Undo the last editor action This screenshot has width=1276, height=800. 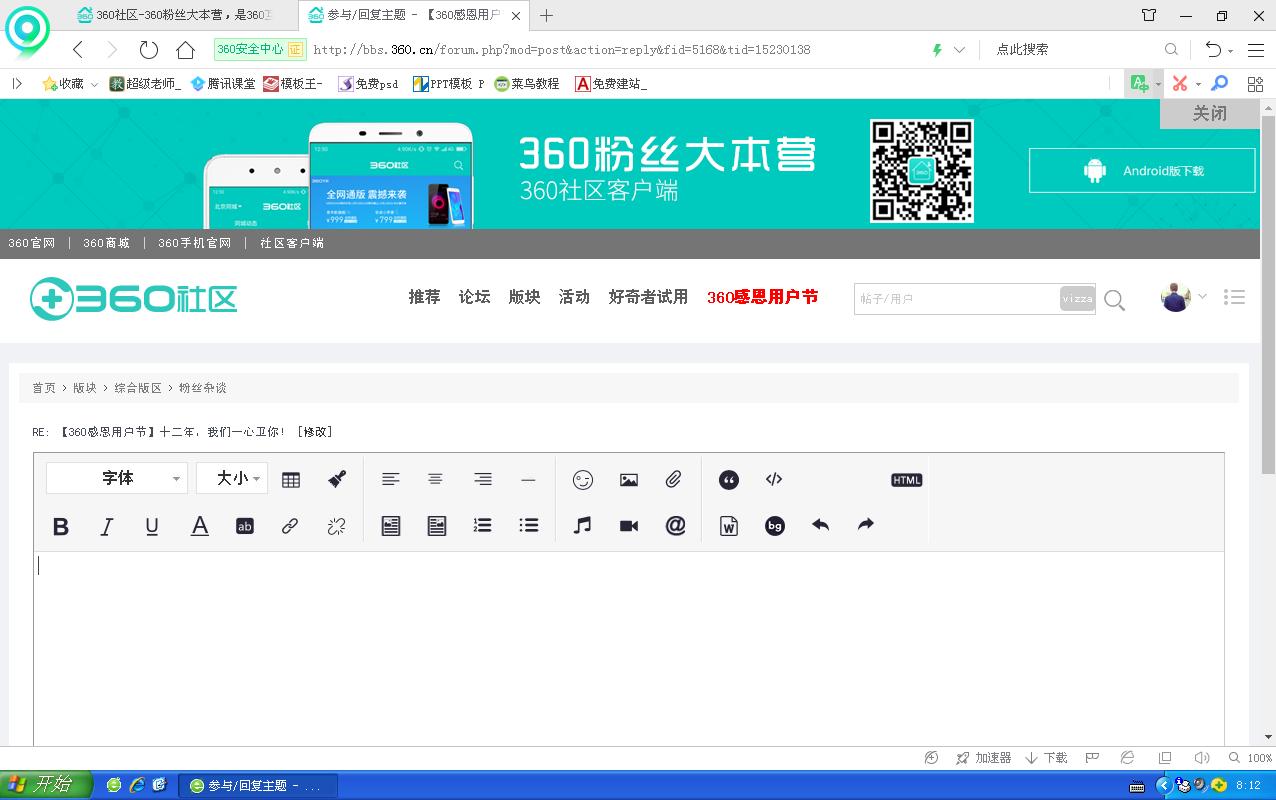(x=821, y=525)
